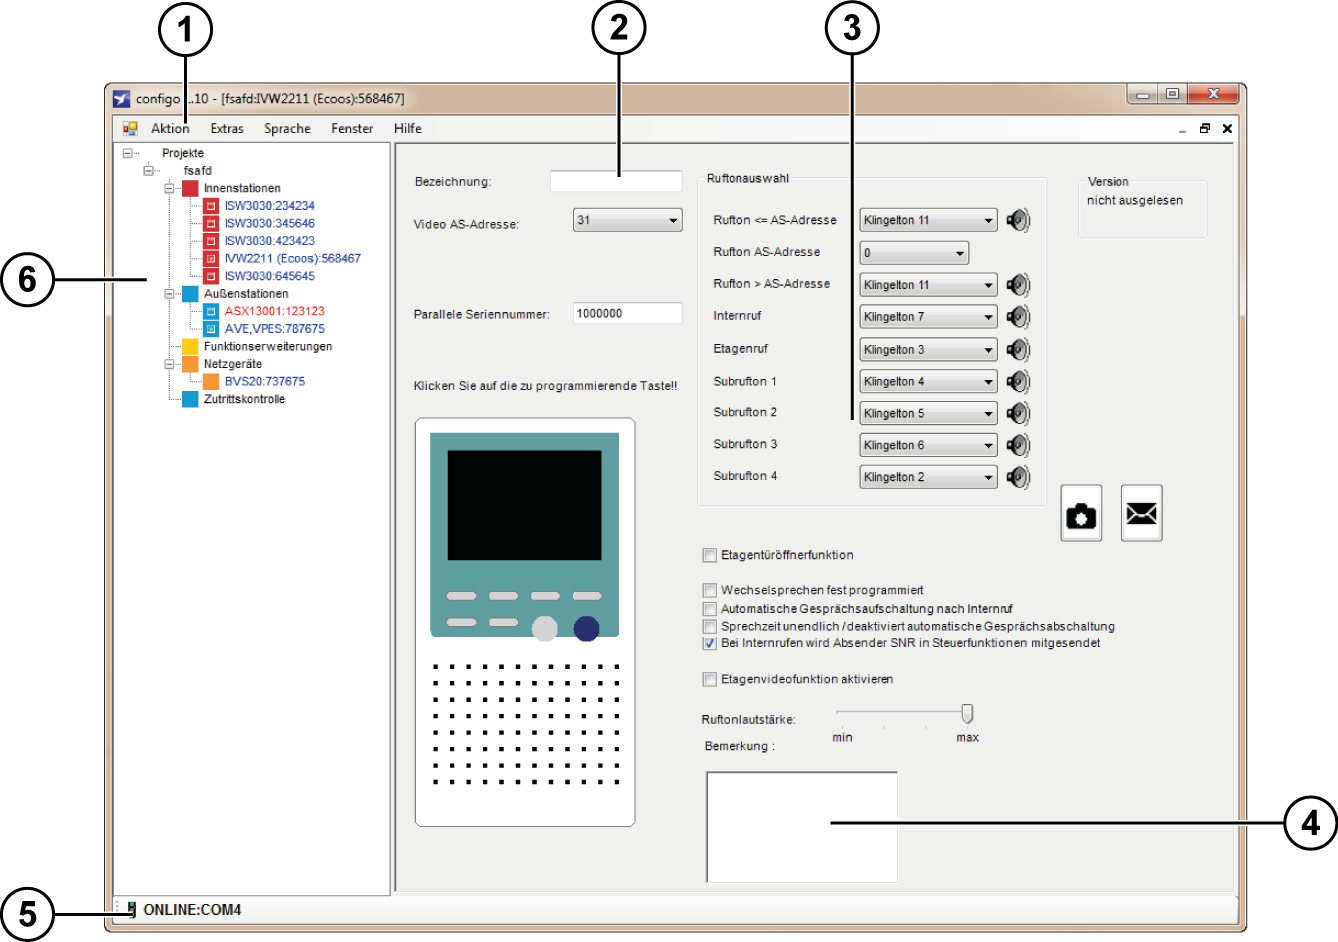Viewport: 1338px width, 942px height.
Task: Click the Ruftonlautstärke volume slider handle
Action: tap(967, 713)
